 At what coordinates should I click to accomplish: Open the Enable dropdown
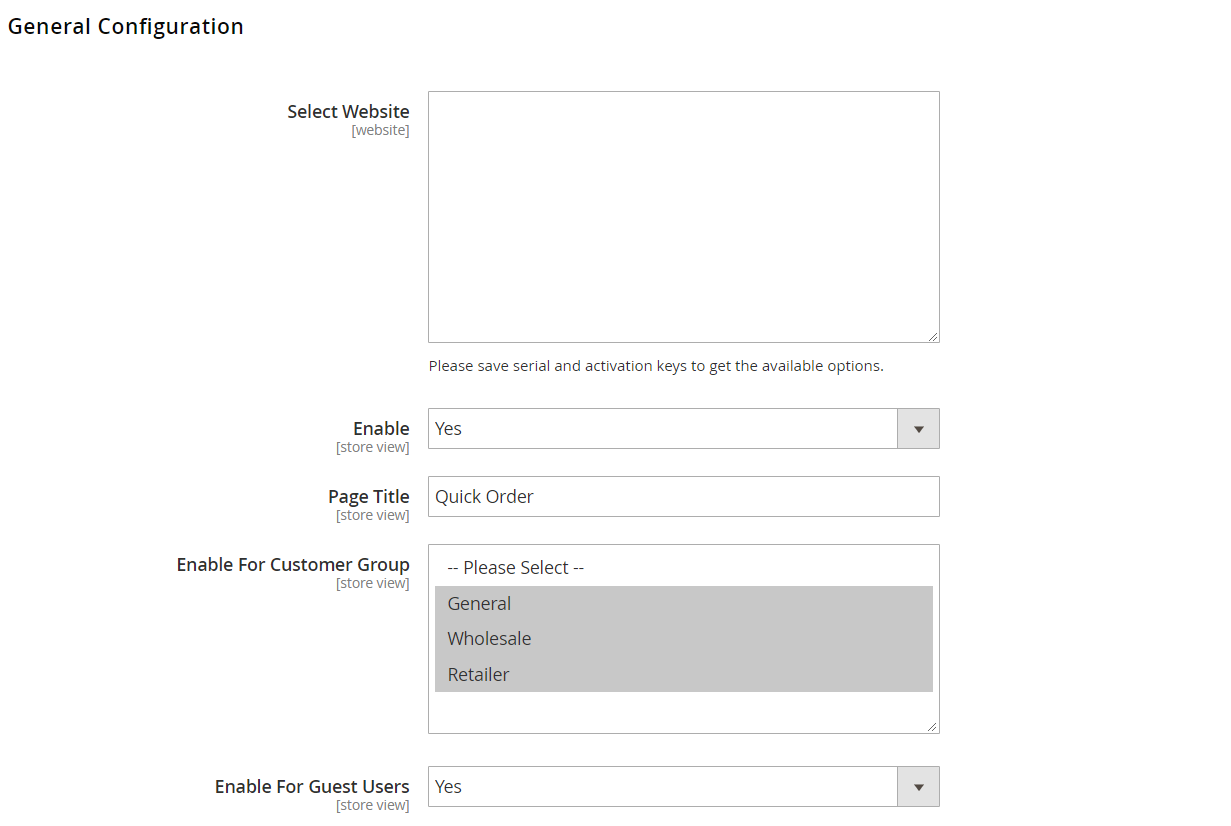683,428
